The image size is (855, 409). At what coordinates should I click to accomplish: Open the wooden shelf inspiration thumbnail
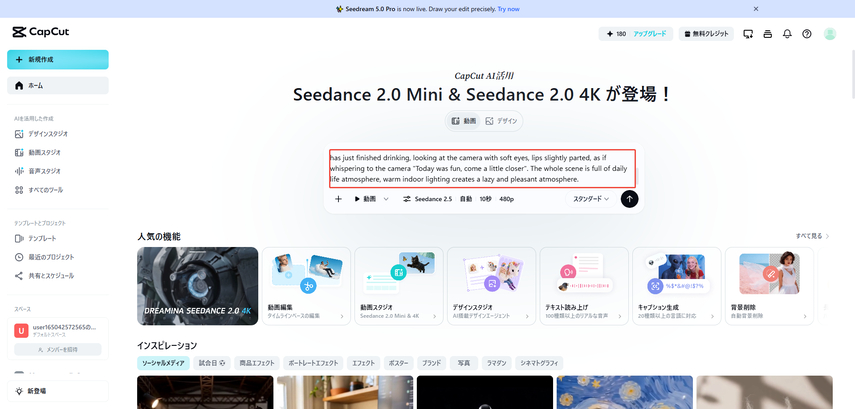[x=345, y=392]
